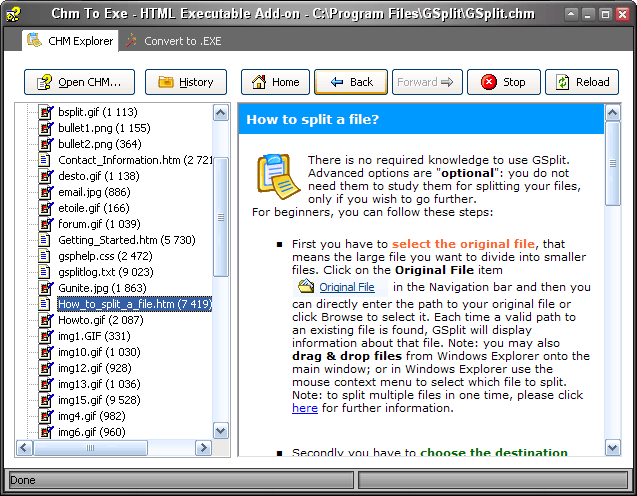The width and height of the screenshot is (637, 496).
Task: Click the bsplit.gif image file icon
Action: [x=46, y=112]
